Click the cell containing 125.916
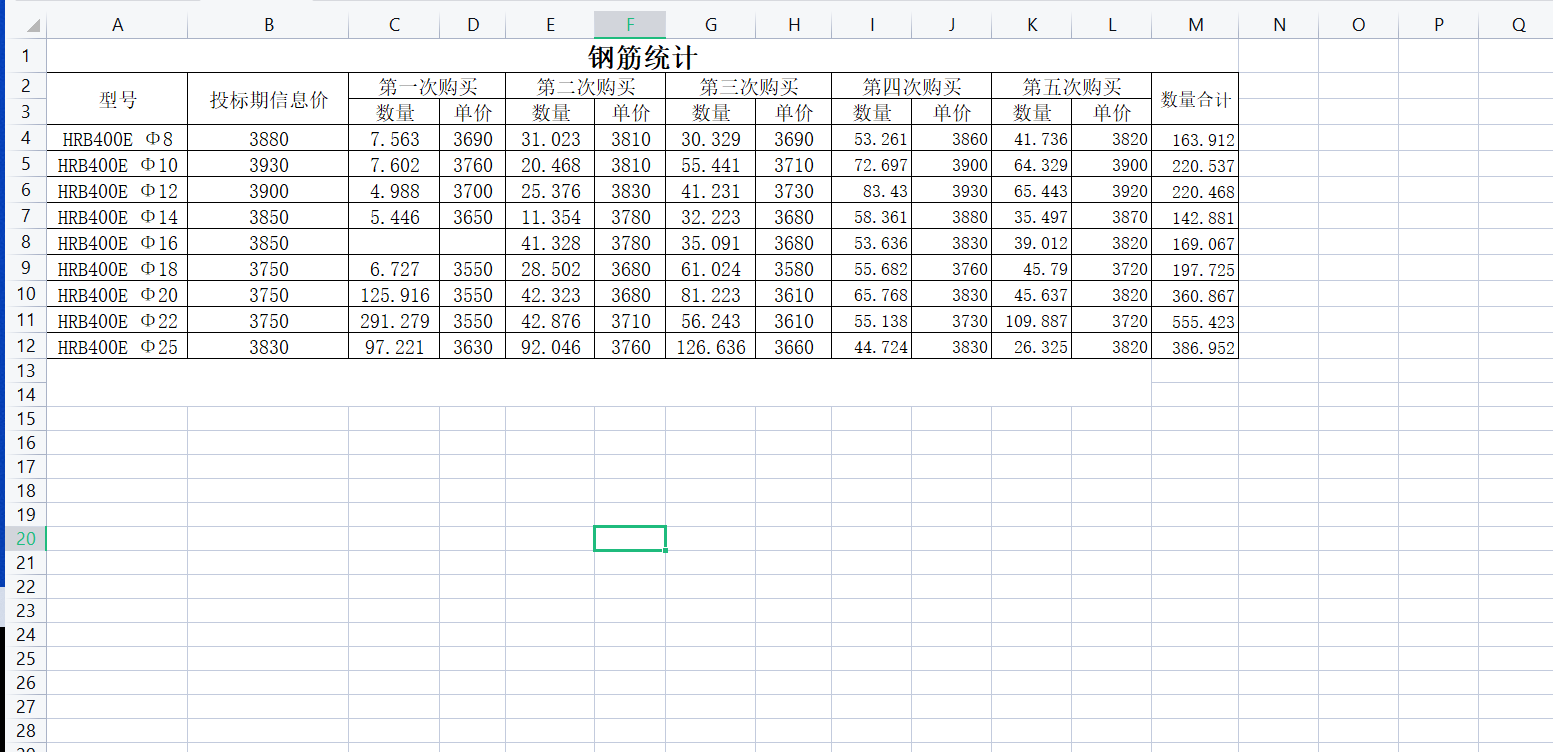Screen dimensions: 1553x752 394,294
